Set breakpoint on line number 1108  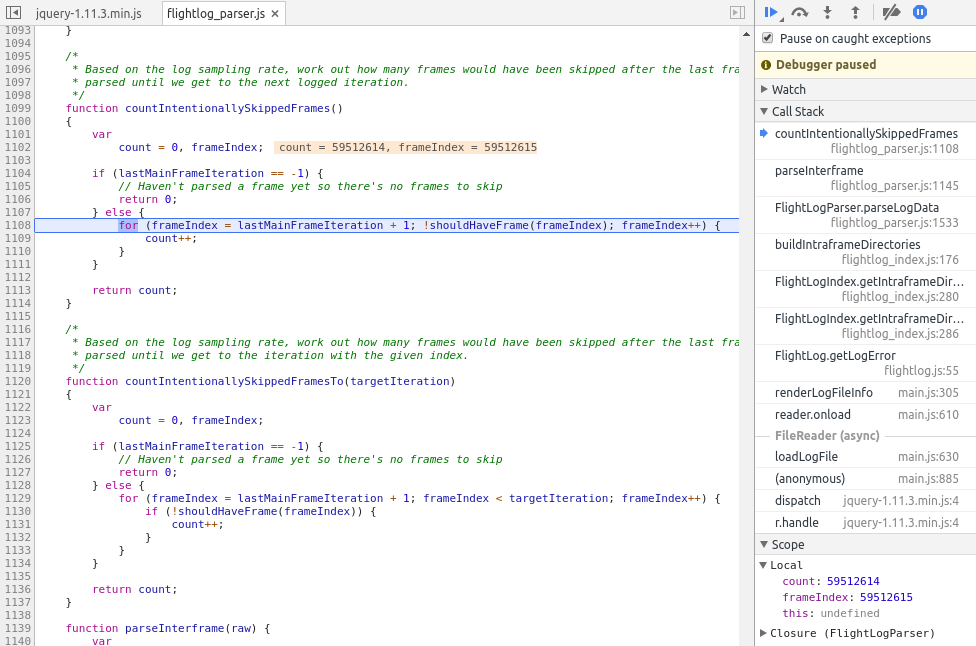[17, 225]
